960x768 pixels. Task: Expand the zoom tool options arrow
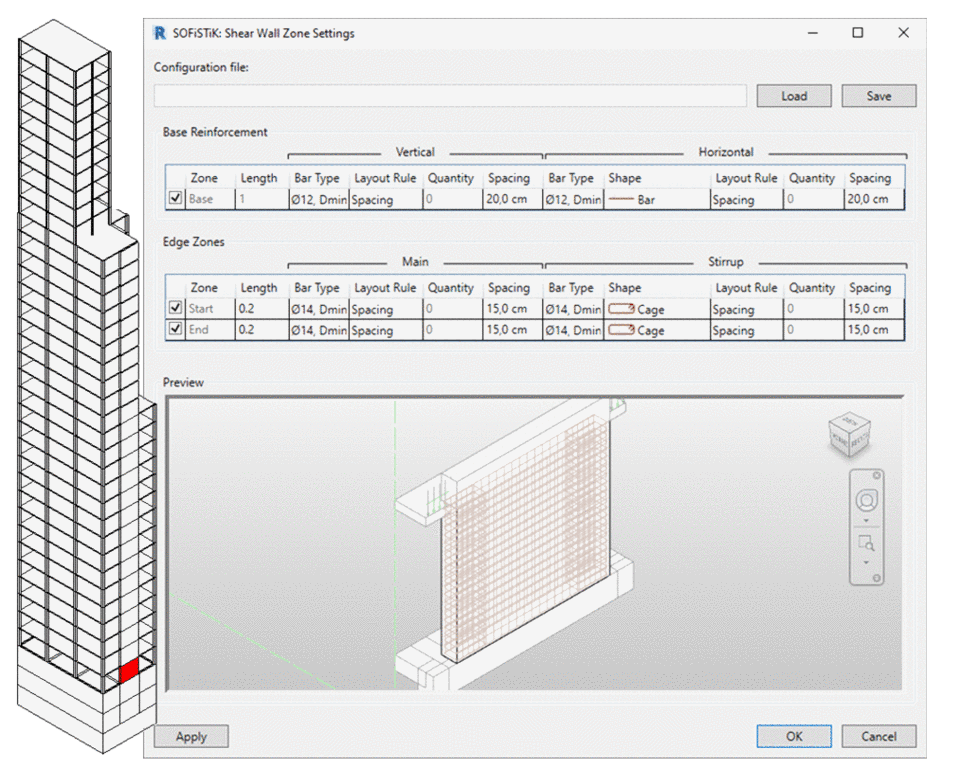pos(866,562)
